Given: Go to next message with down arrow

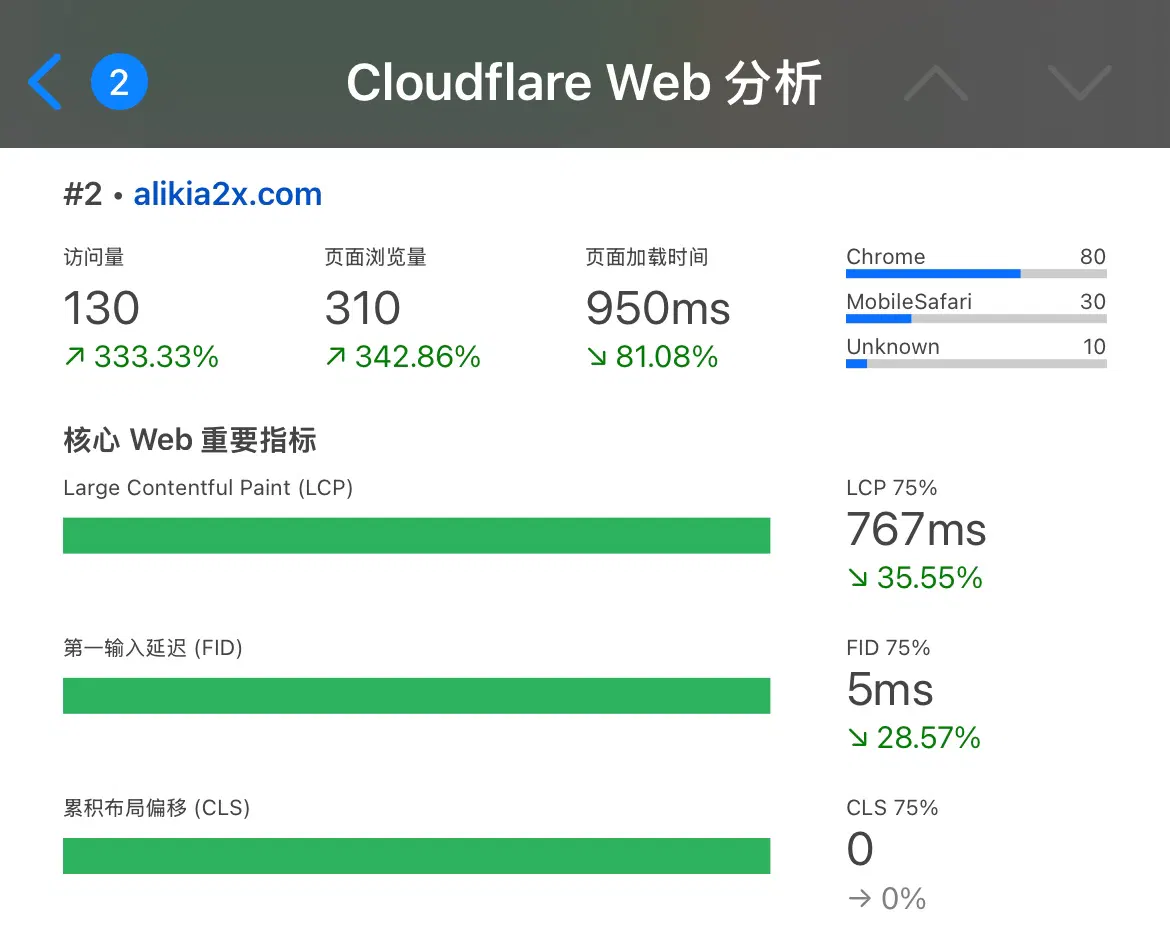Looking at the screenshot, I should click(x=1079, y=82).
